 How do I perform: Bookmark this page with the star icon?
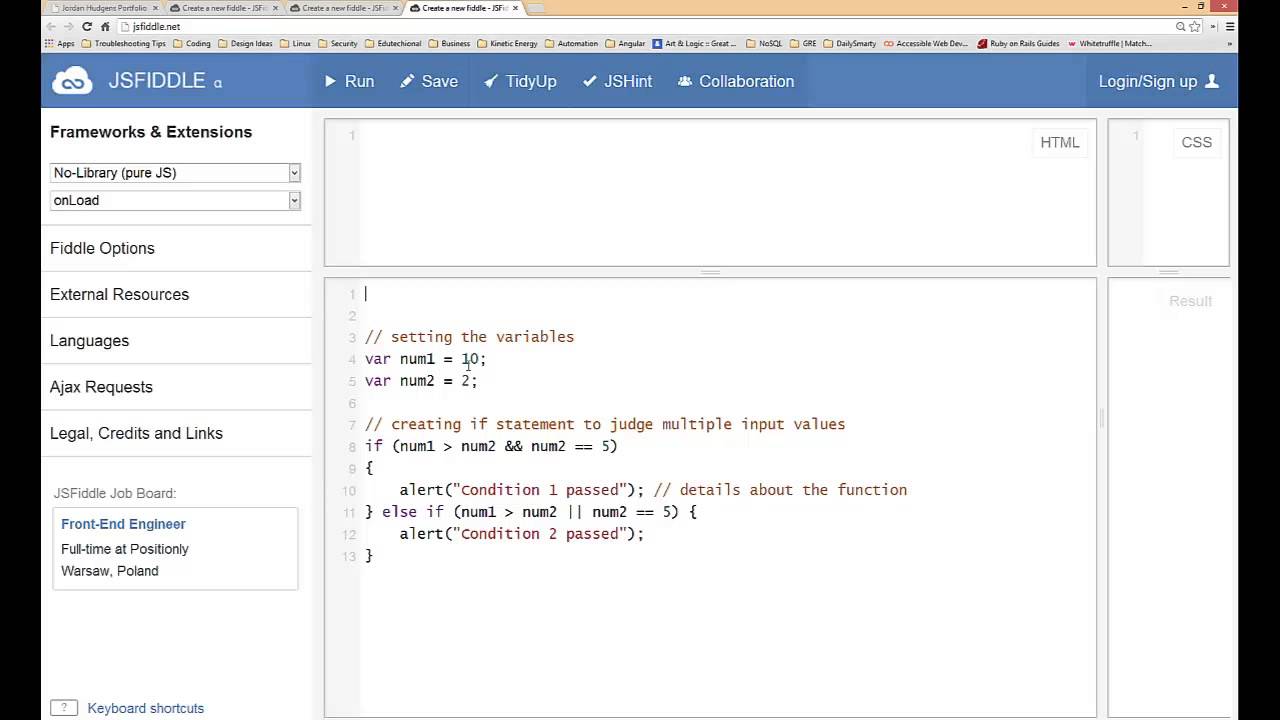[1194, 27]
